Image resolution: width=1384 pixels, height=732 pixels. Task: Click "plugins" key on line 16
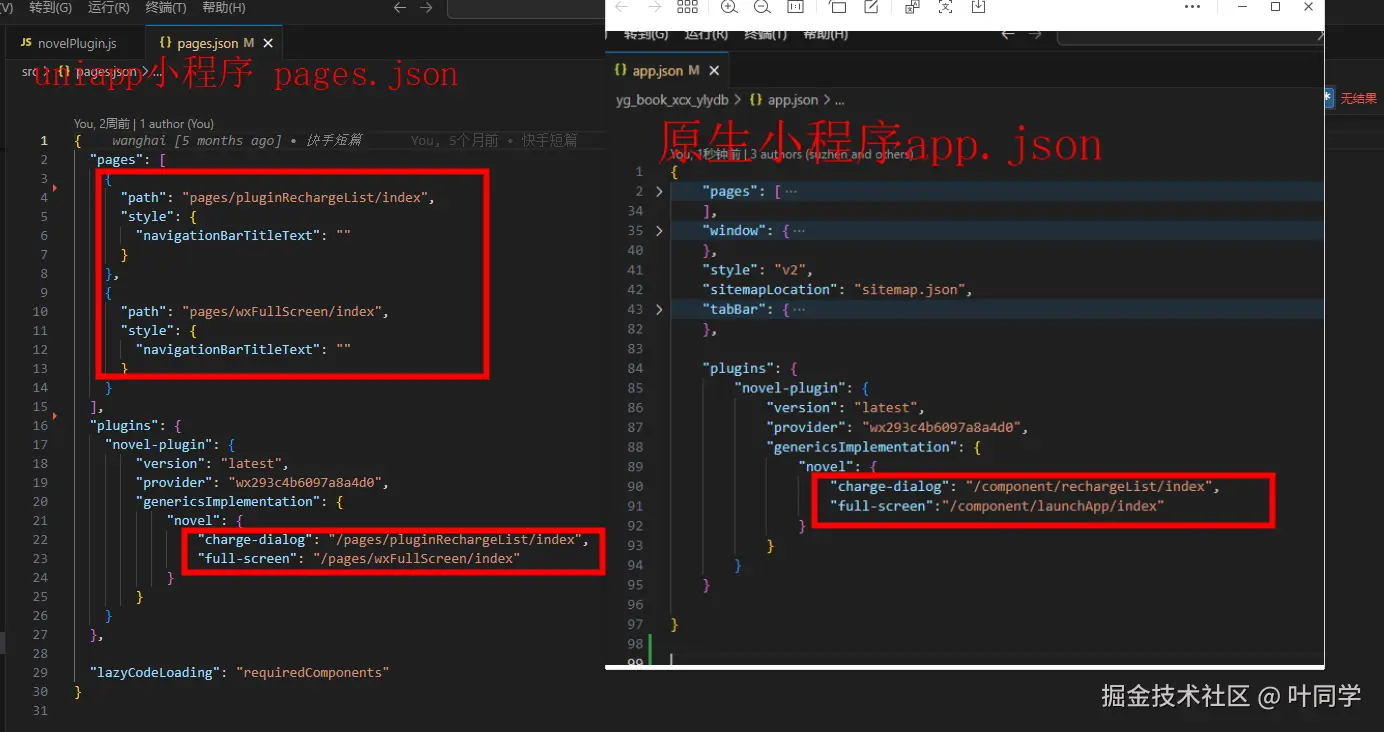[x=122, y=426]
